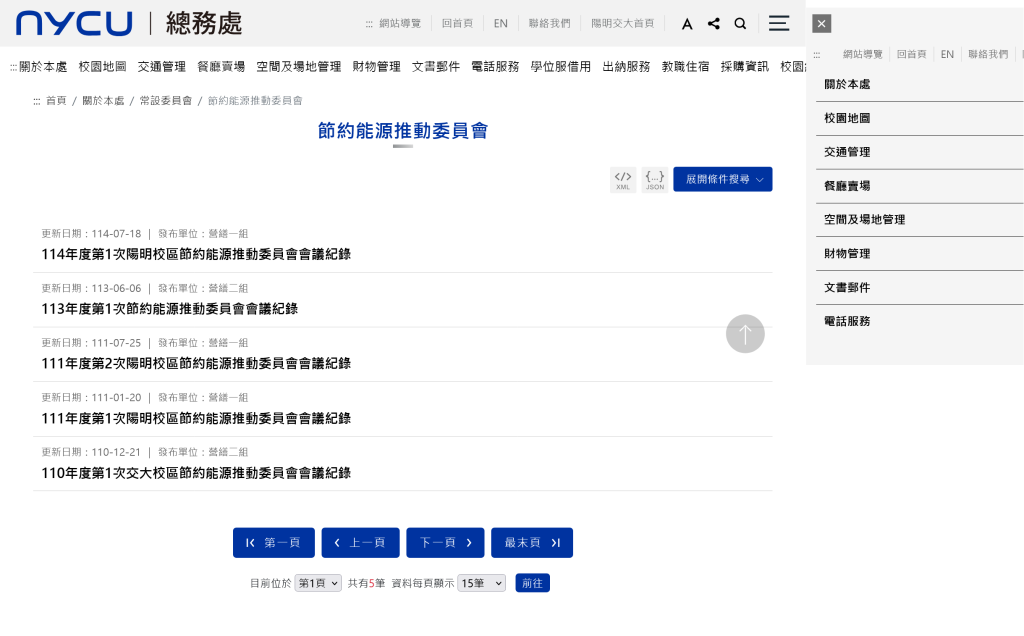Open the 第1頁 page selector dropdown
1024x636 pixels.
318,583
